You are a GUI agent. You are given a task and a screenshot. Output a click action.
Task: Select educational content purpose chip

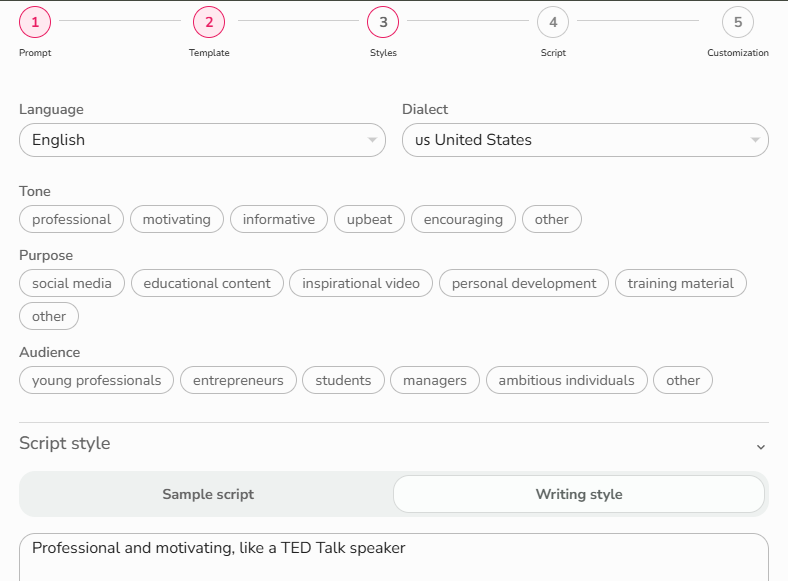(x=207, y=283)
